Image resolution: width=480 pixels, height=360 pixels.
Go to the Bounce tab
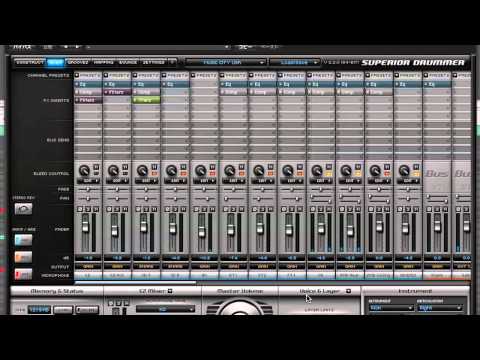coord(128,62)
